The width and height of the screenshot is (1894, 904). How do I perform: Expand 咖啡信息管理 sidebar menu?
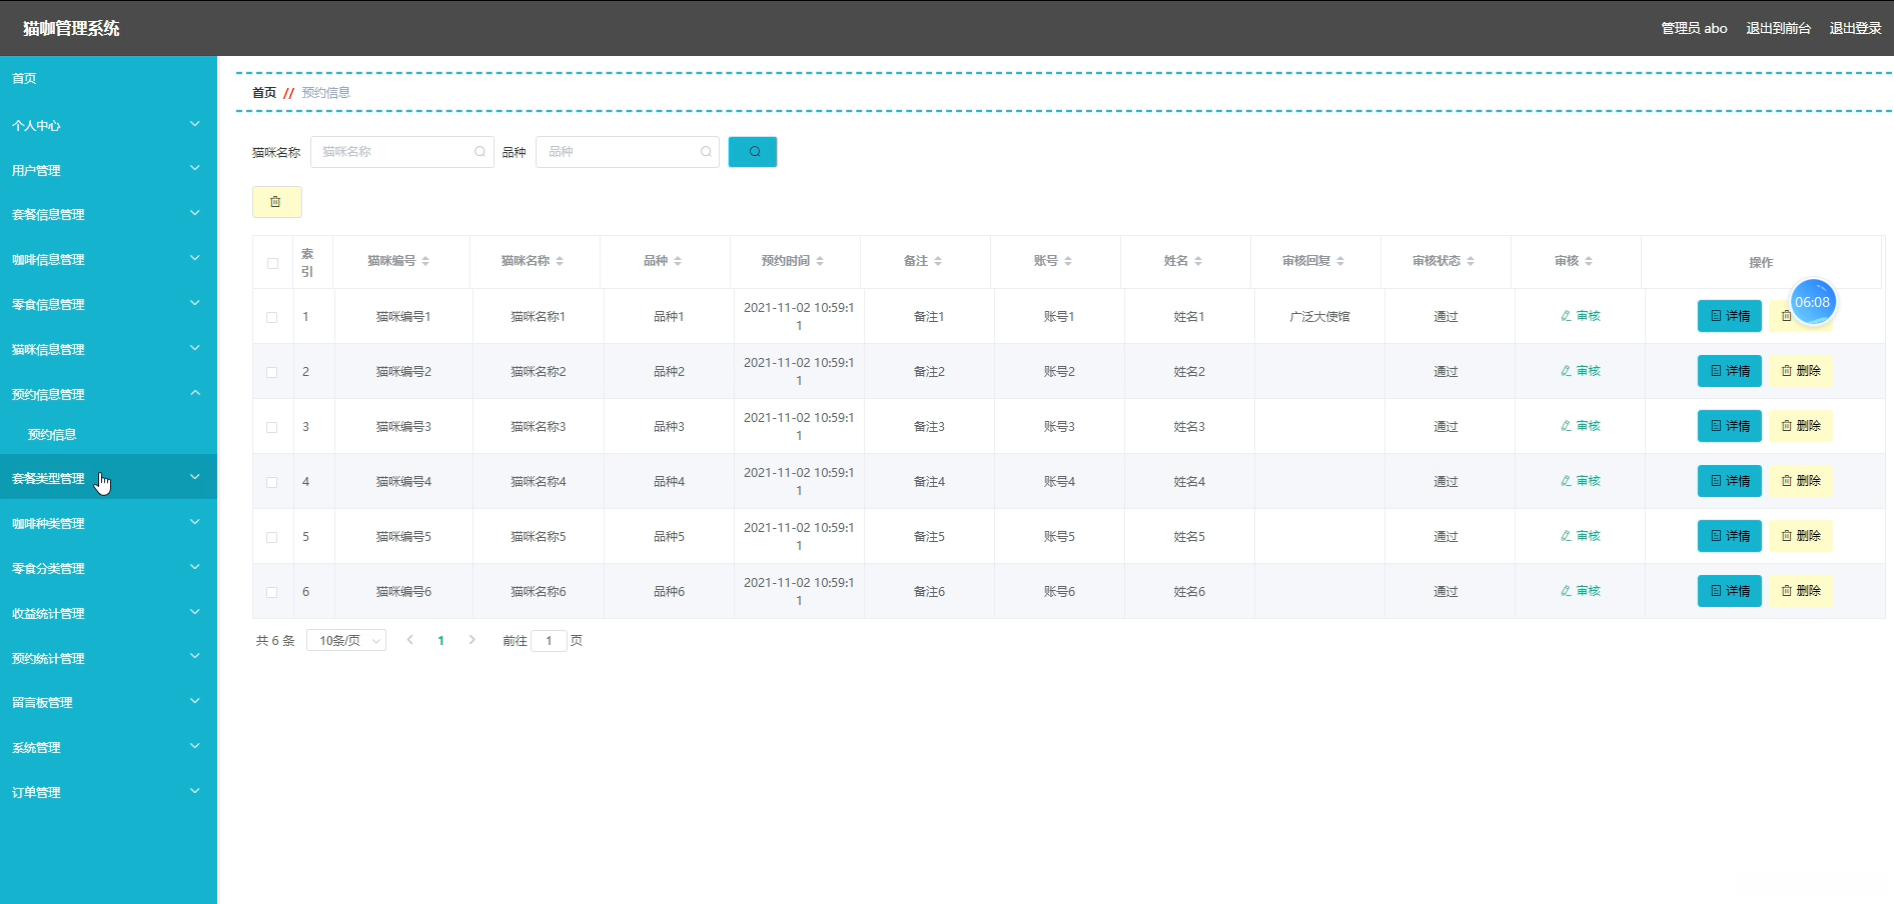[x=108, y=259]
